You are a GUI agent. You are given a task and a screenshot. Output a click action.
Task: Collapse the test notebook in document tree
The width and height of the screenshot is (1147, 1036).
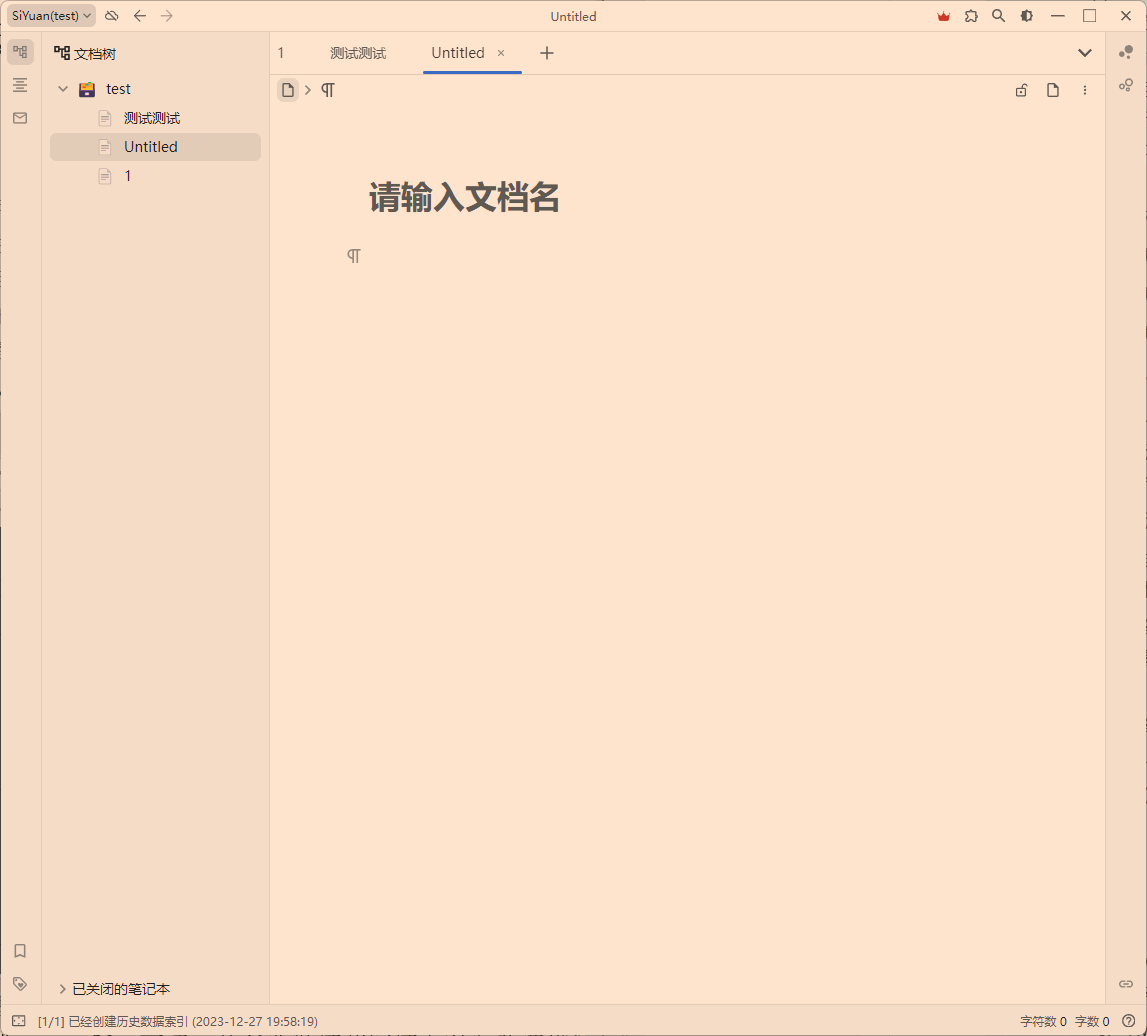click(x=62, y=88)
